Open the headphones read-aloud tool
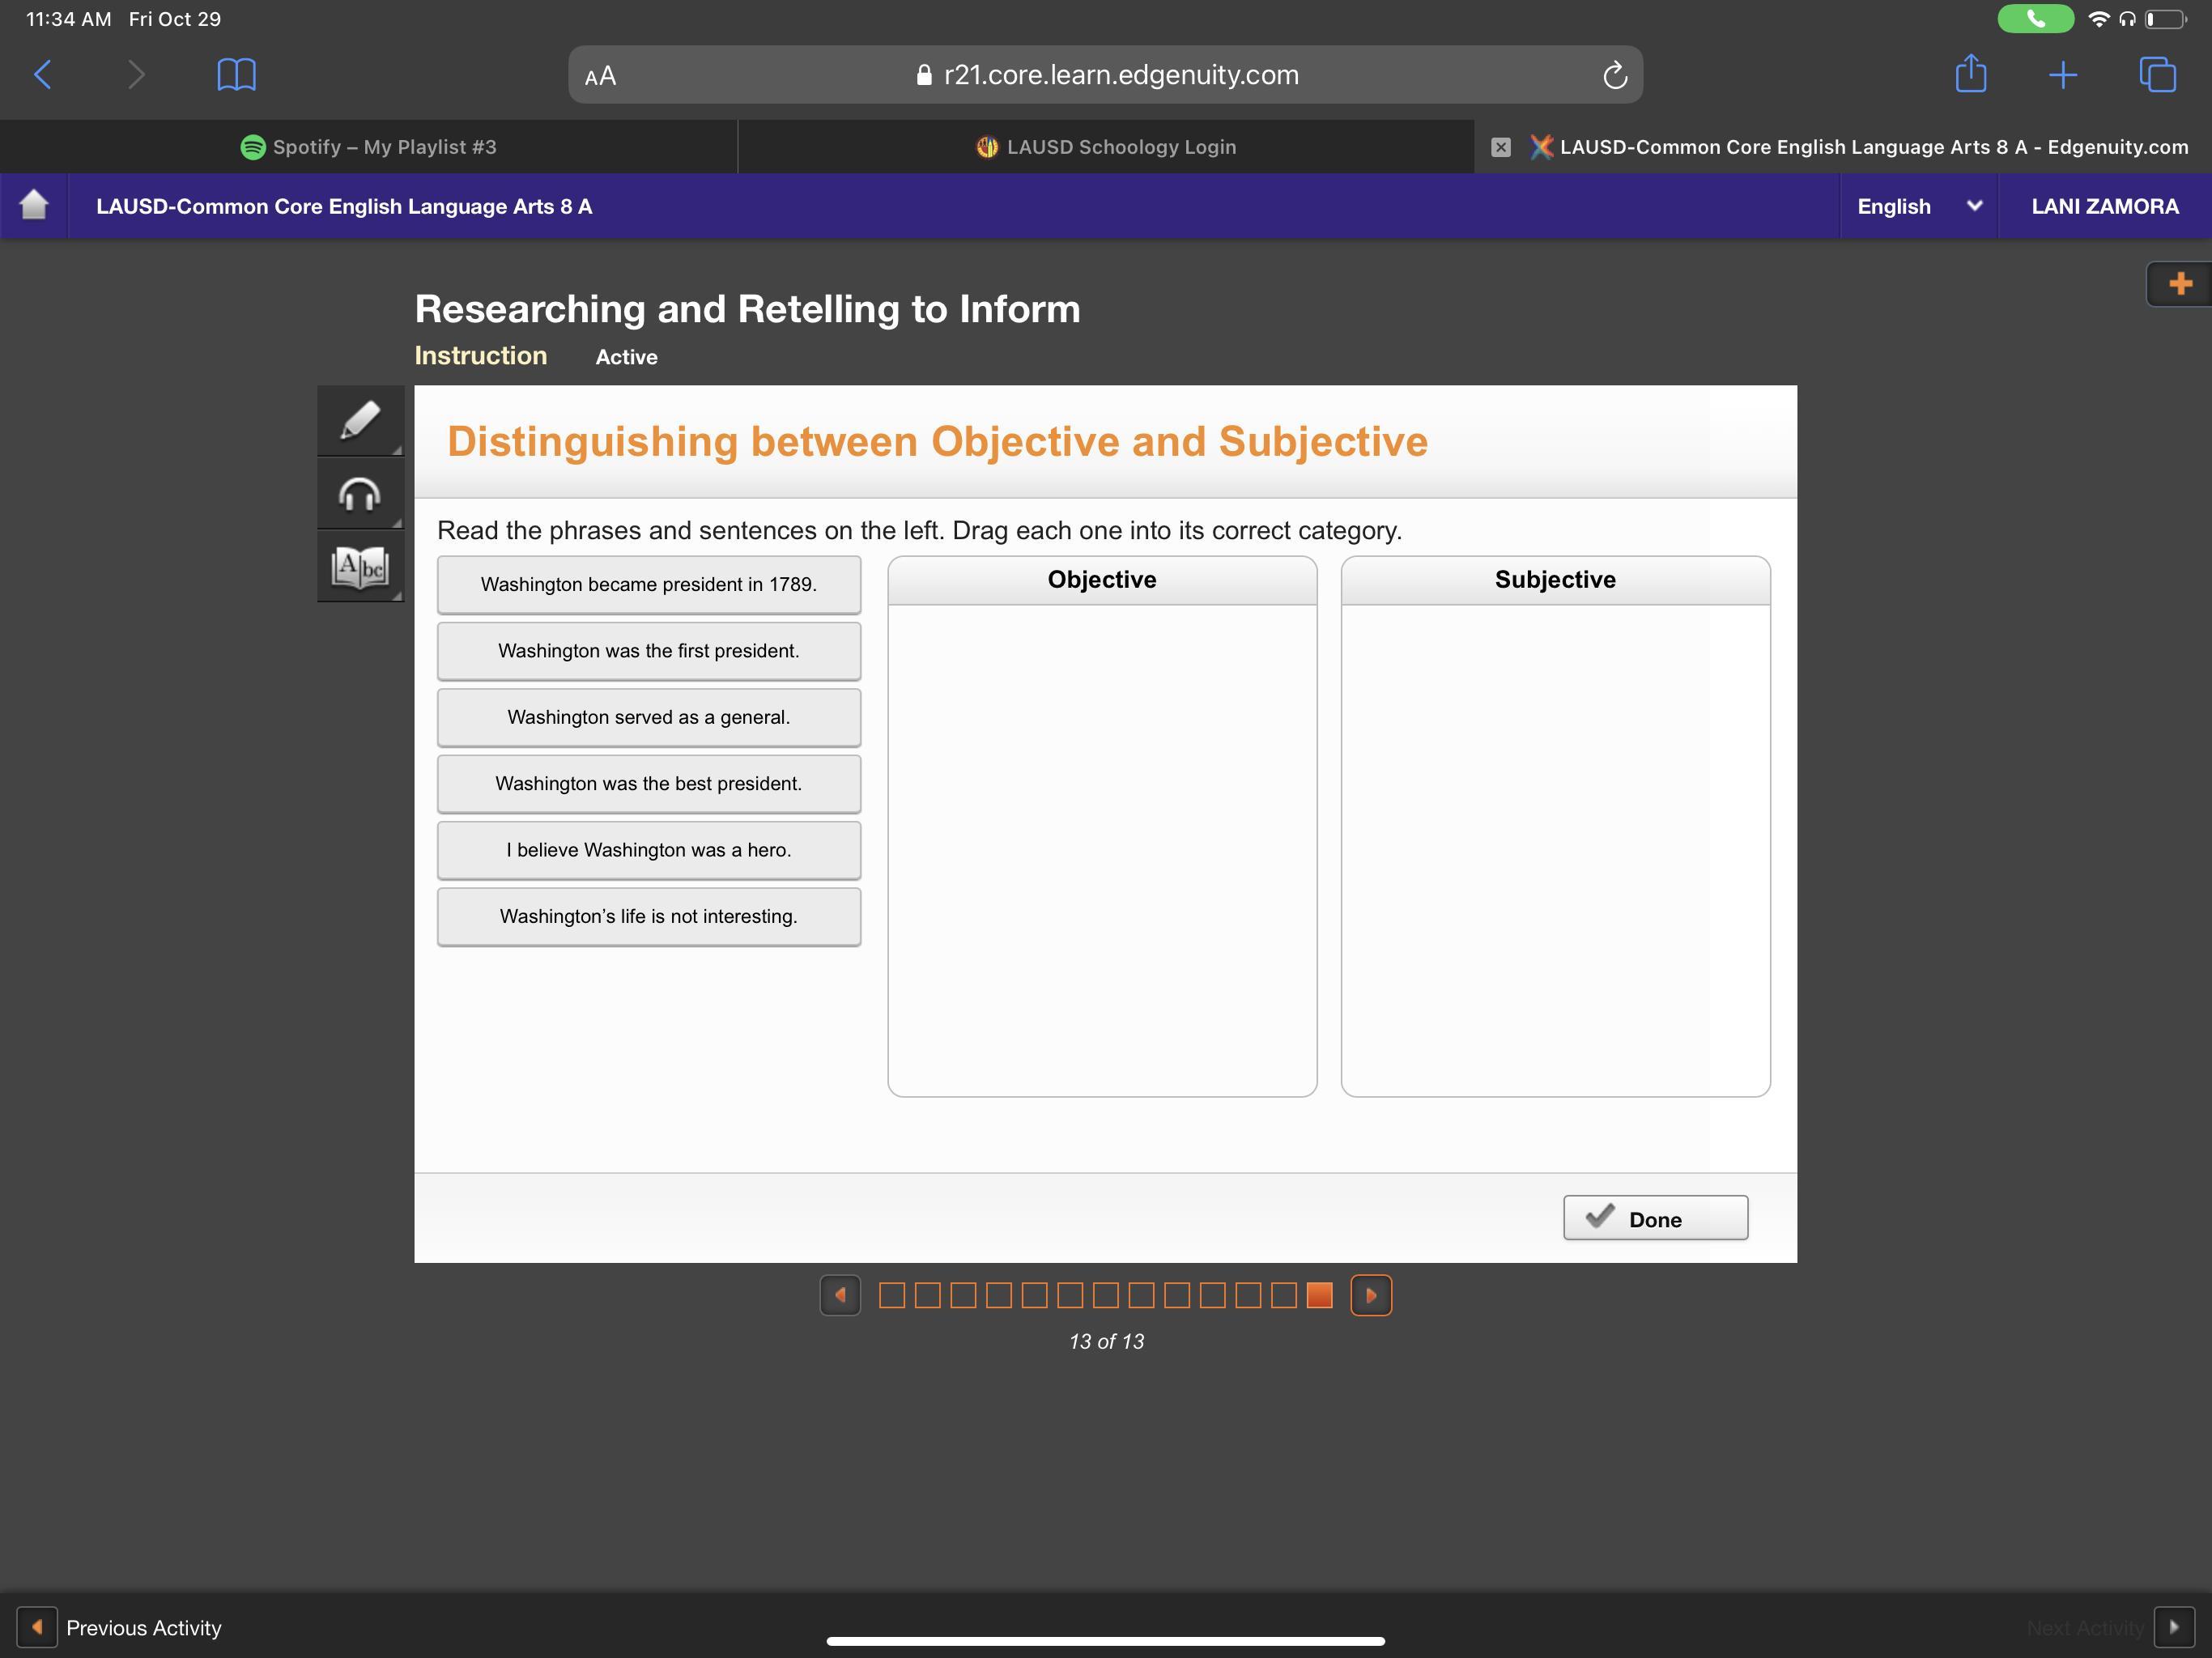 click(x=360, y=494)
